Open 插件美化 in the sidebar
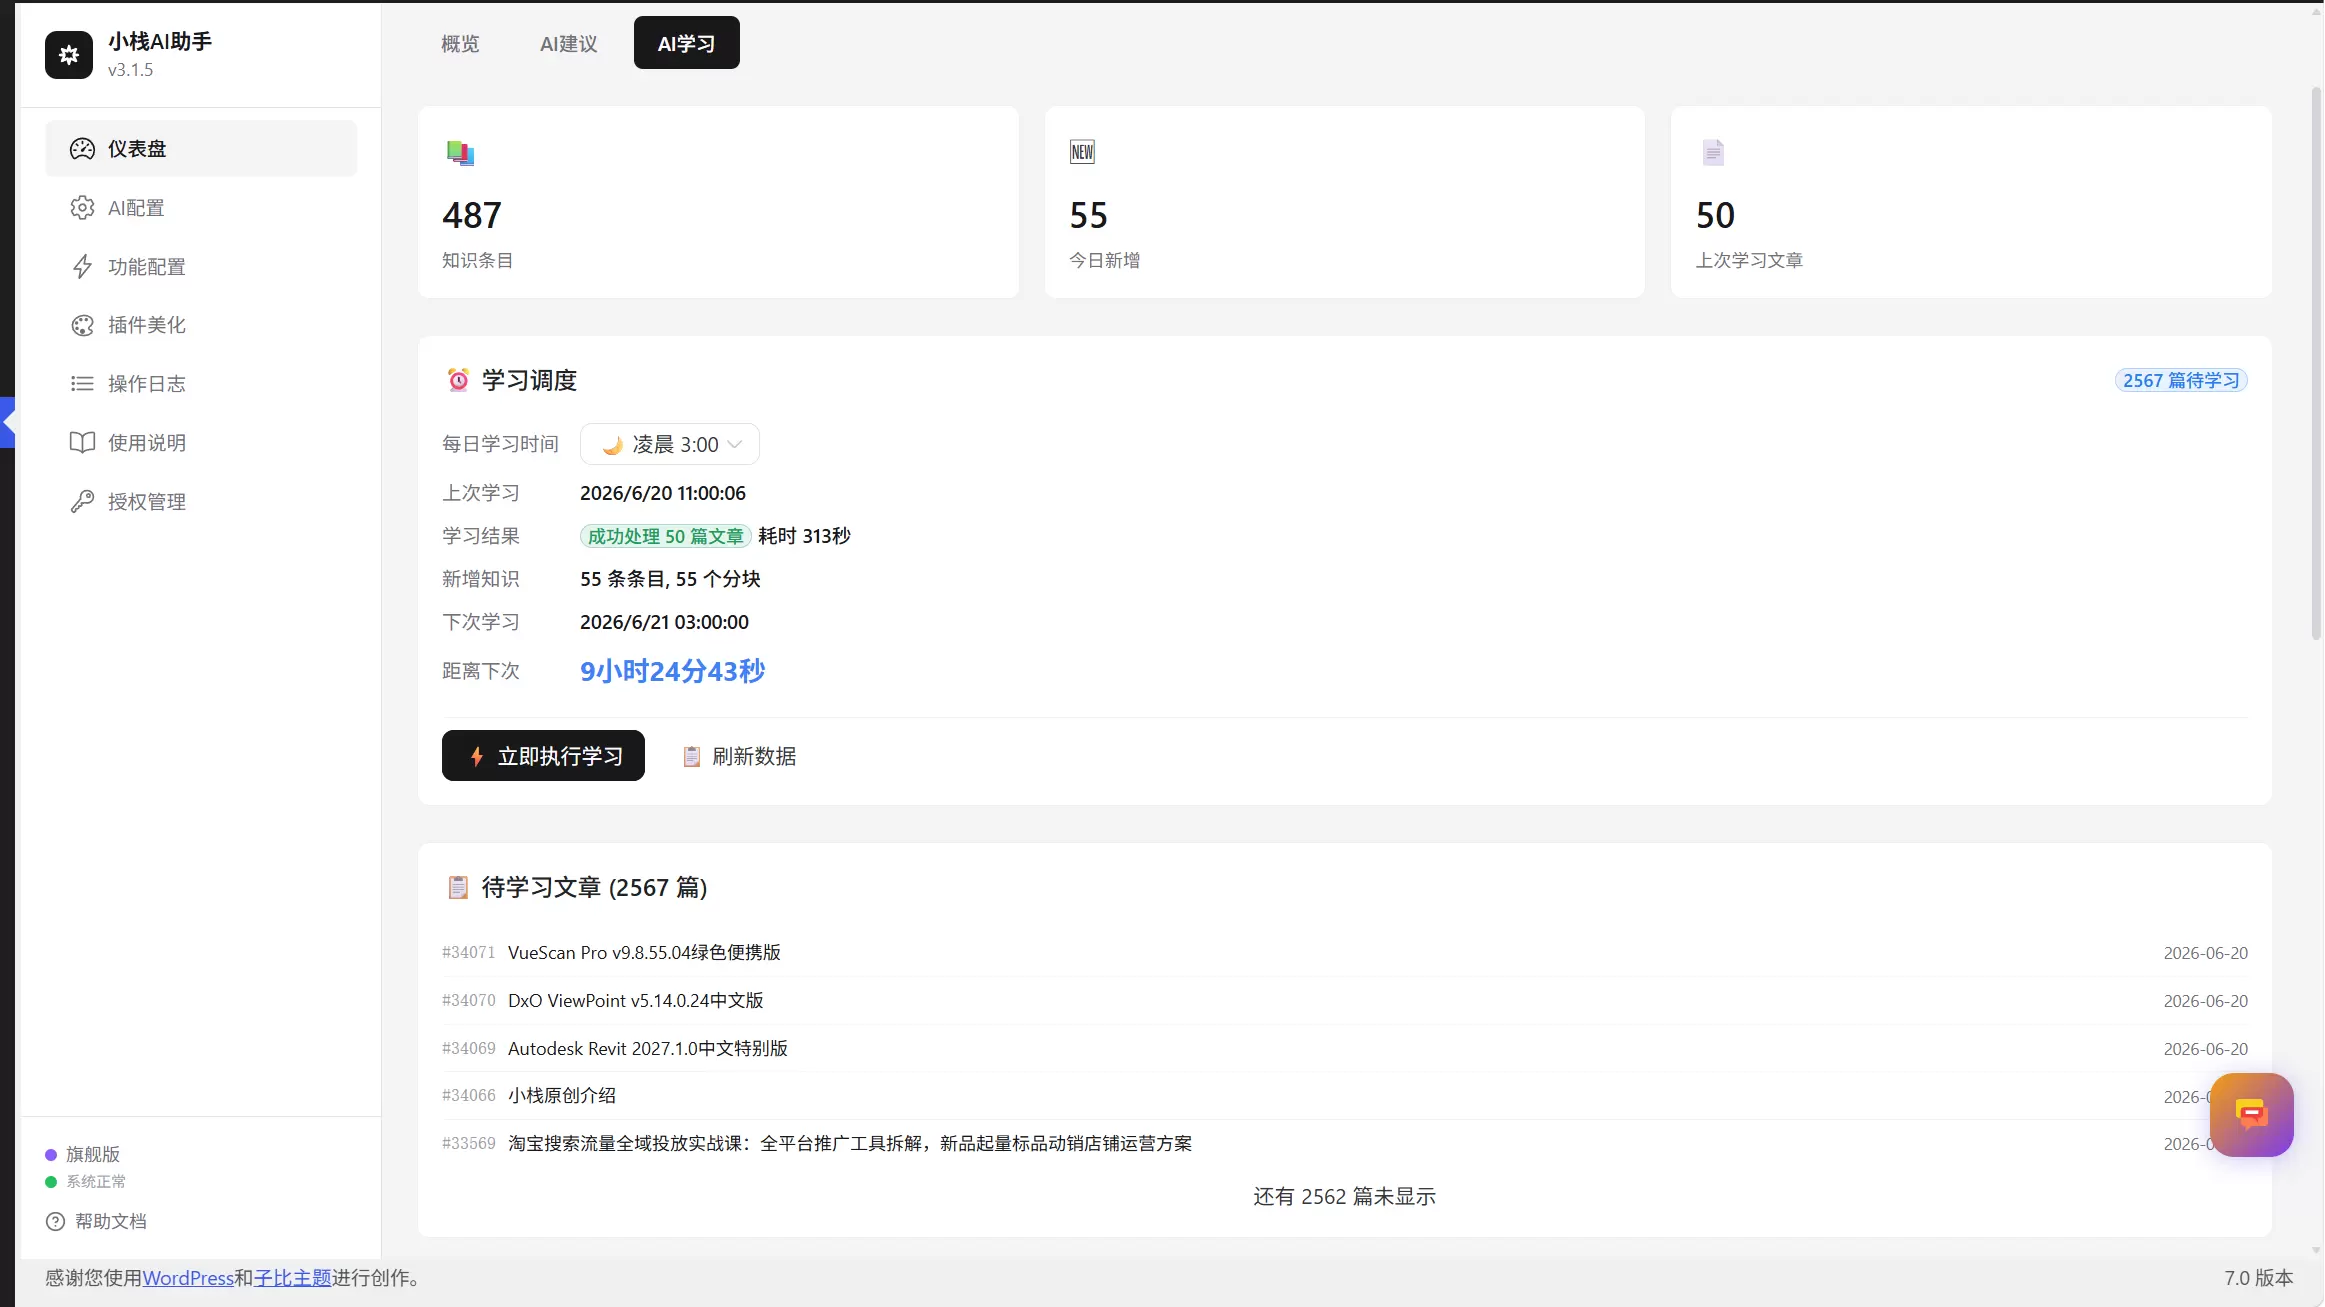 point(201,325)
